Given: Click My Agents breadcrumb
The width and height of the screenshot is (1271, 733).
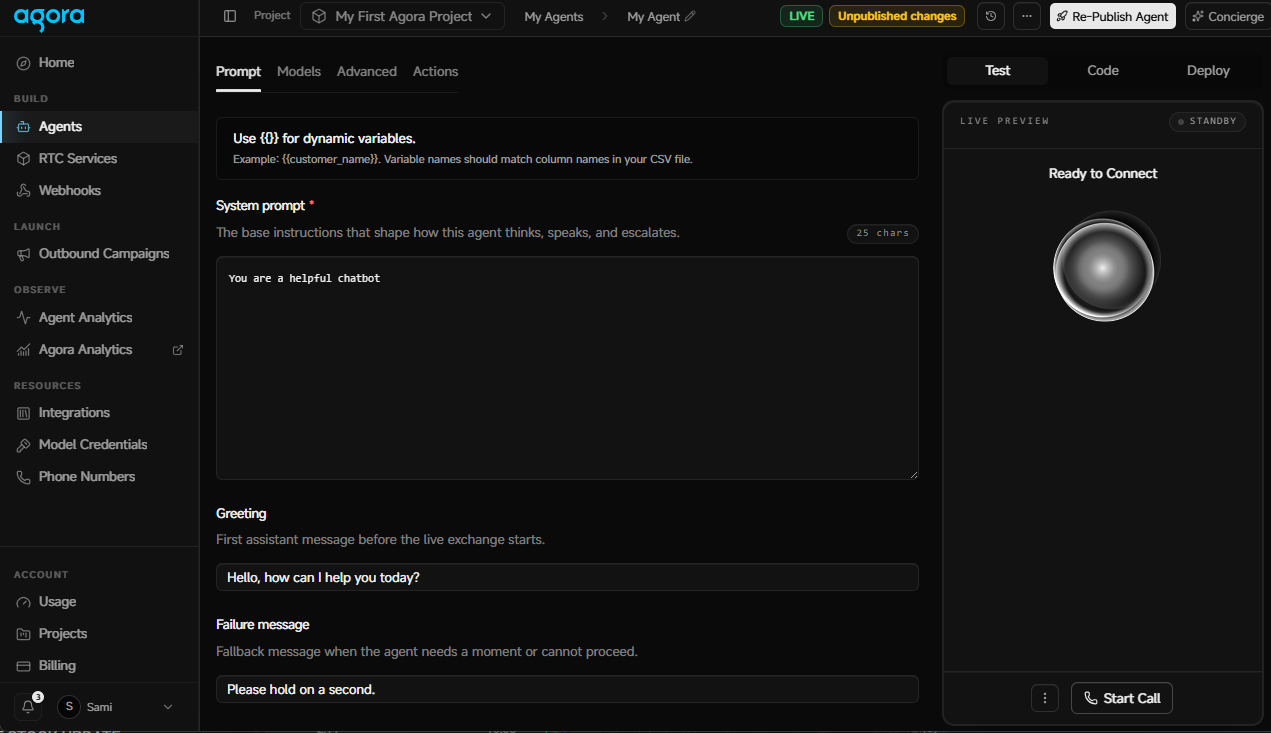Looking at the screenshot, I should click(x=554, y=17).
